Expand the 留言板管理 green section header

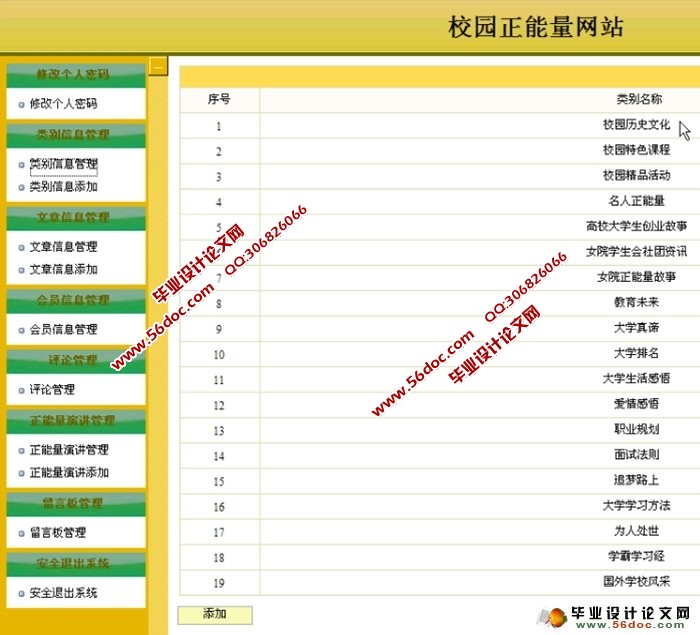coord(76,504)
